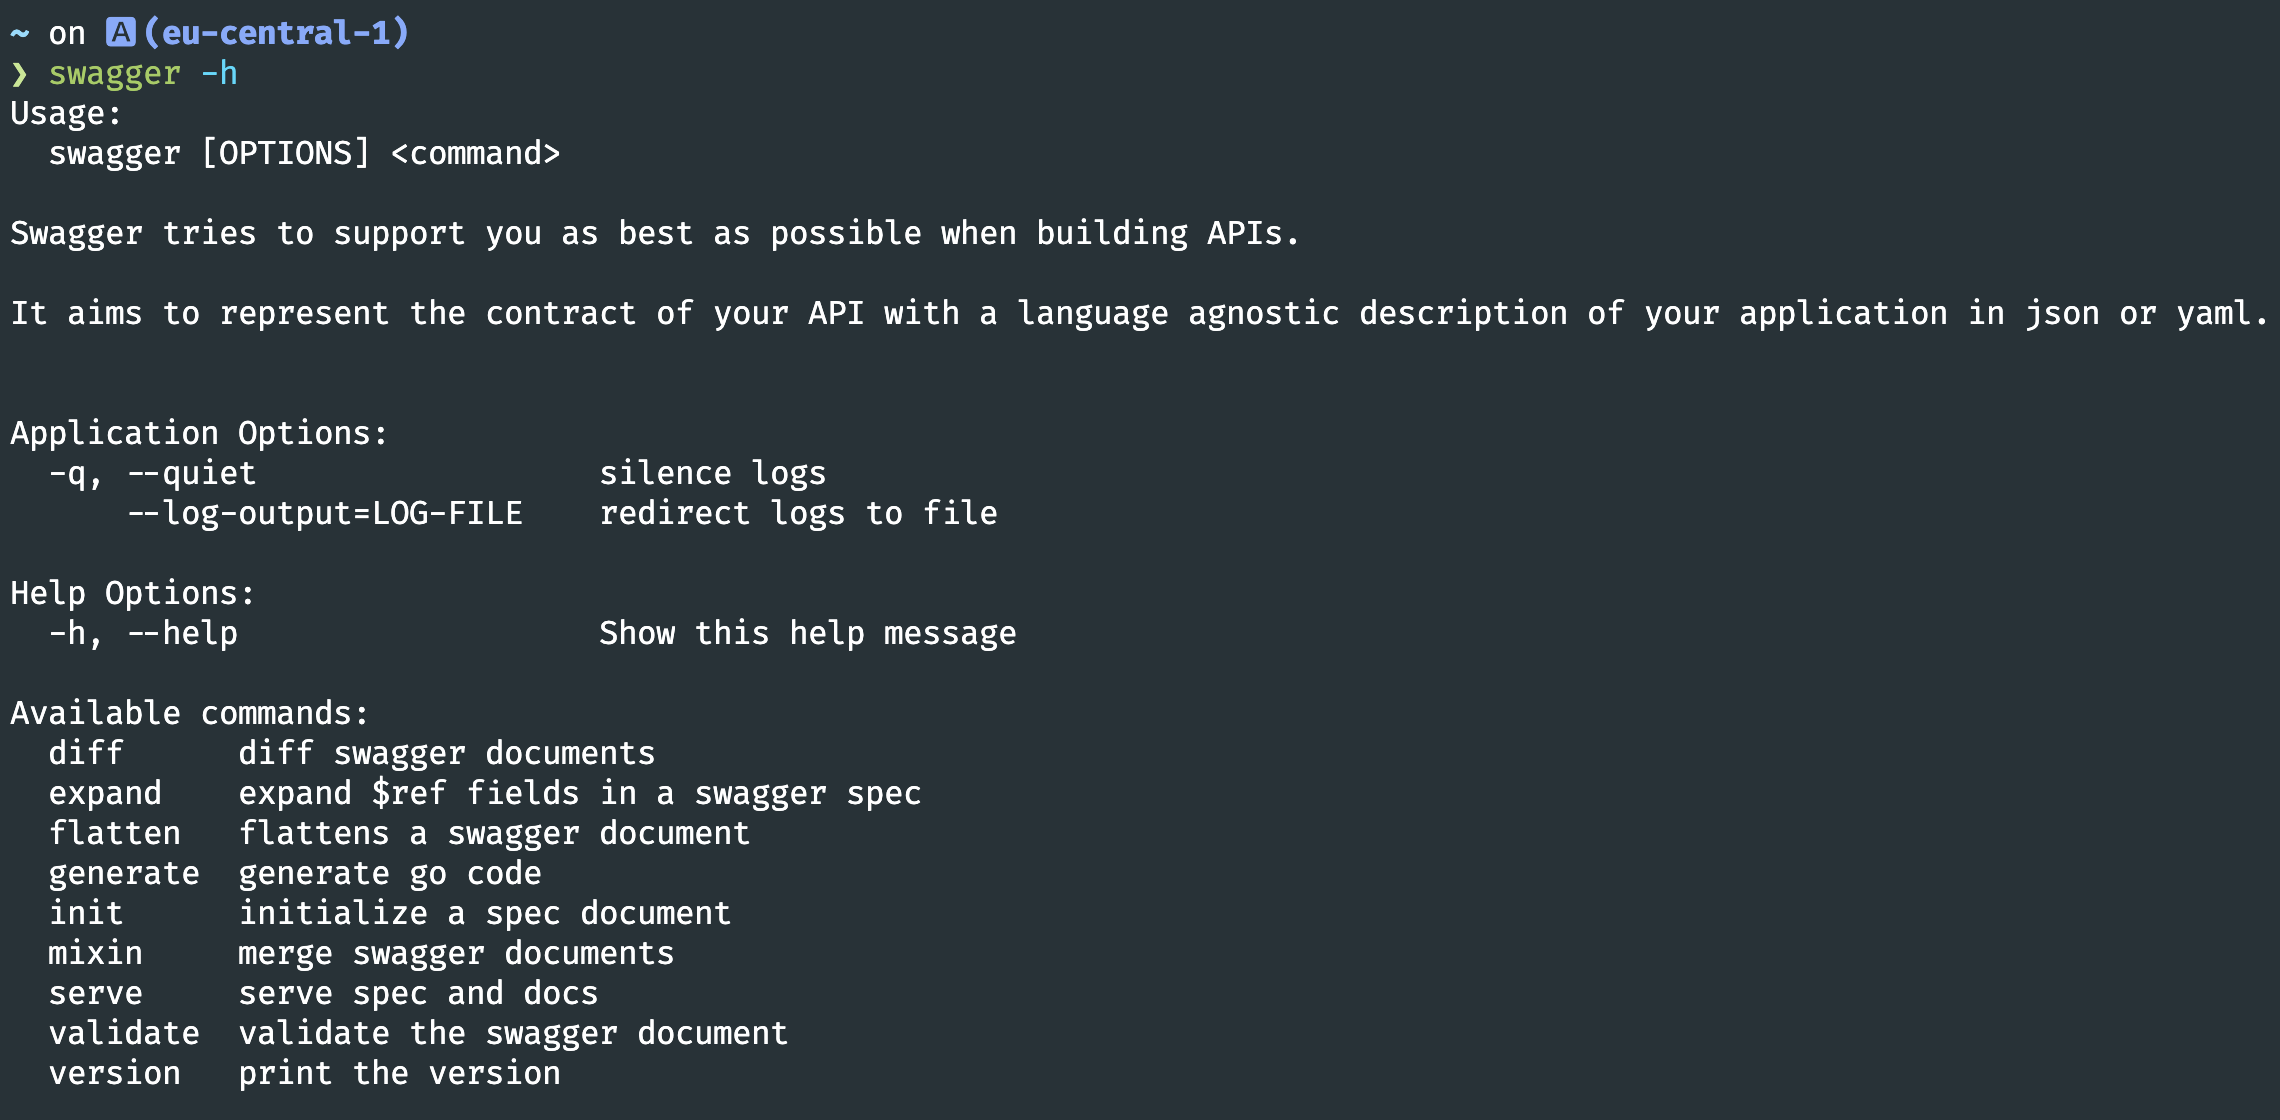The image size is (2280, 1120).
Task: Click the --log-output=LOG-FILE option
Action: 325,514
